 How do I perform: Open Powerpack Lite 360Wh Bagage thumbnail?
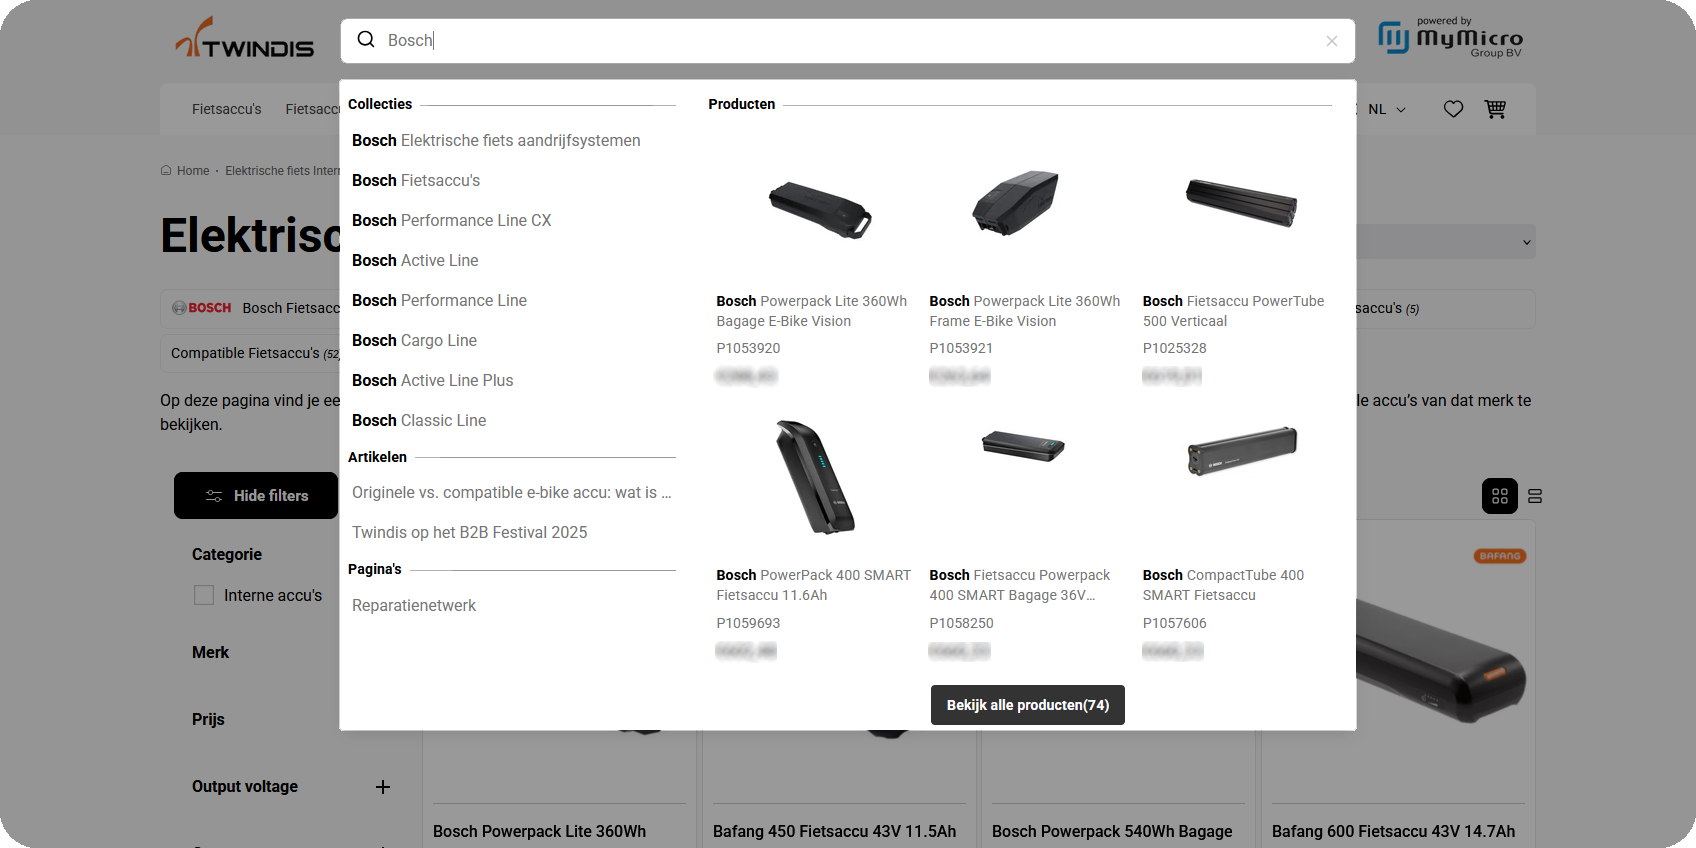(x=820, y=209)
